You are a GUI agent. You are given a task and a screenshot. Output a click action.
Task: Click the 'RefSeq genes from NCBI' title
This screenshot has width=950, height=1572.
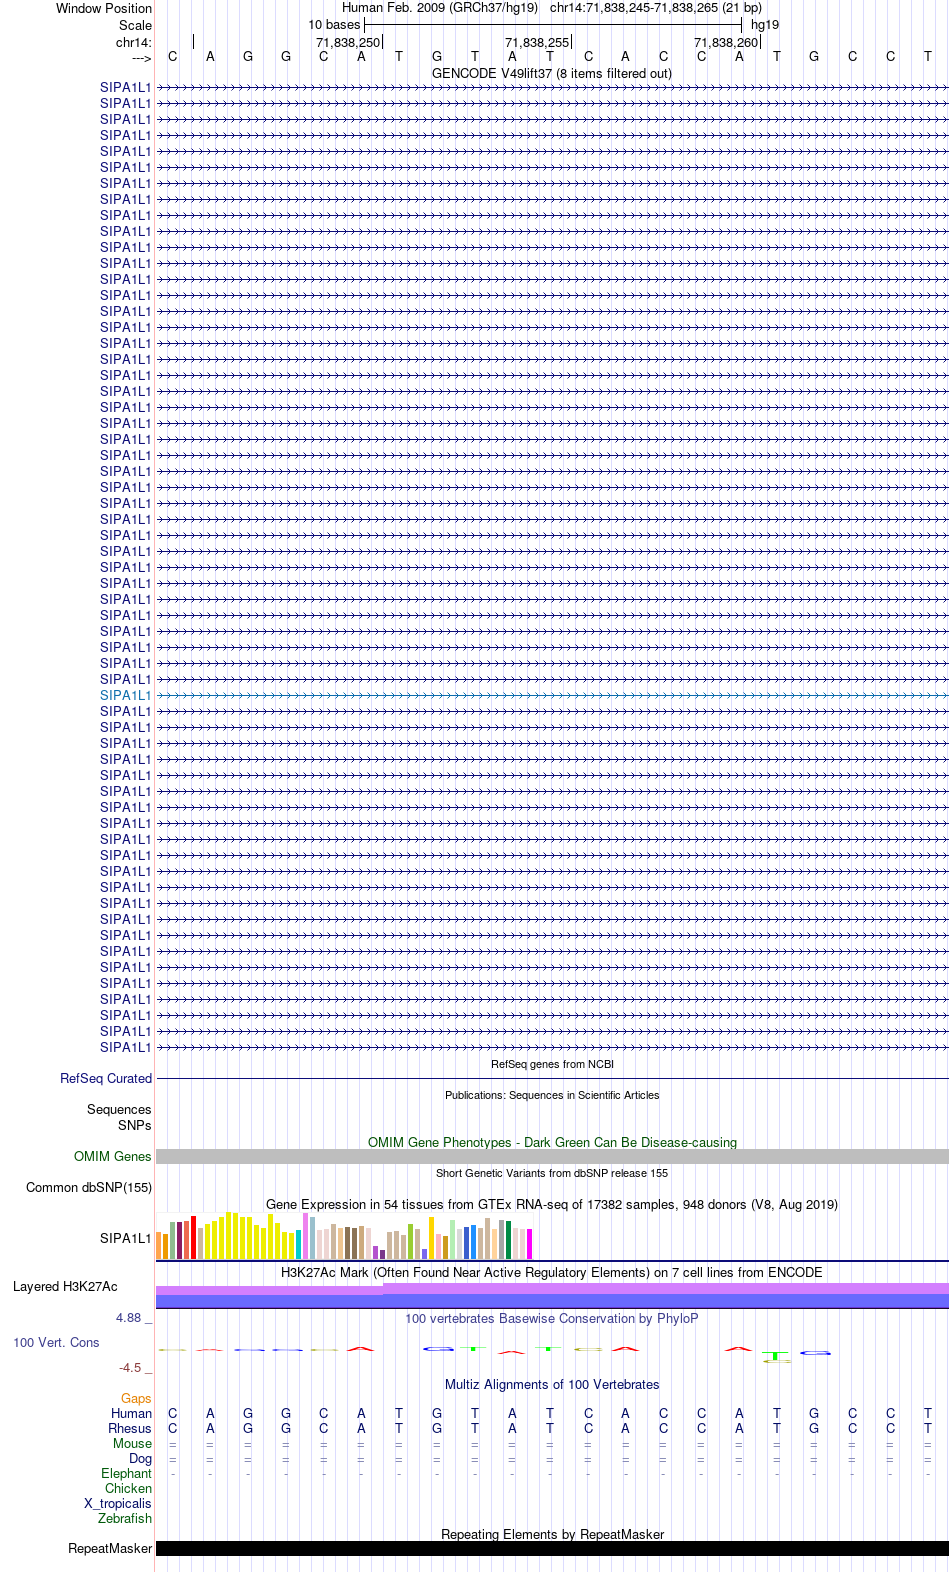(552, 1064)
